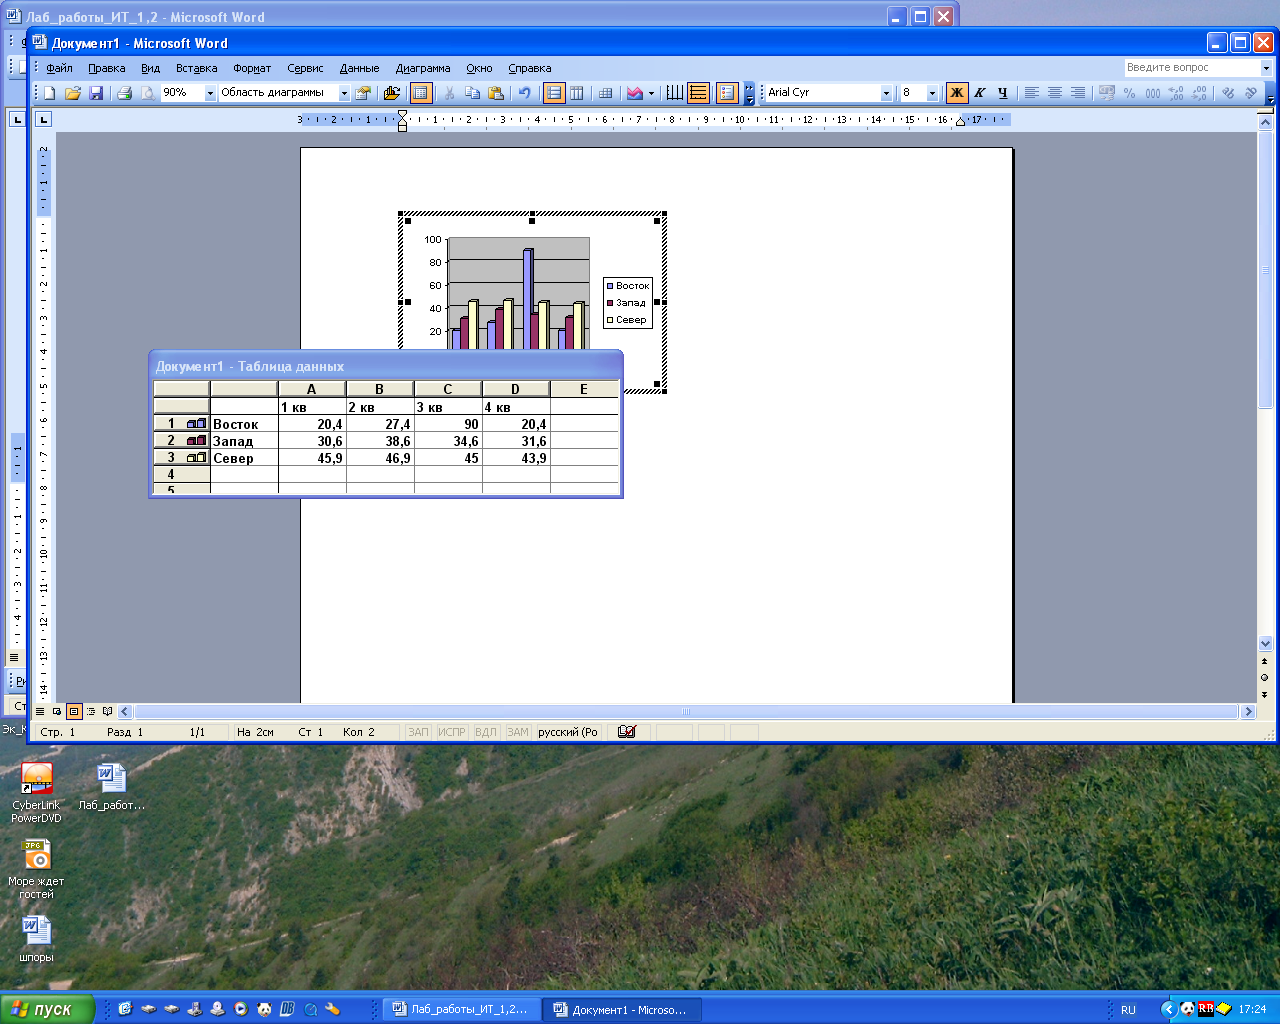Expand the formatting toolbar options arrow

[x=1270, y=93]
